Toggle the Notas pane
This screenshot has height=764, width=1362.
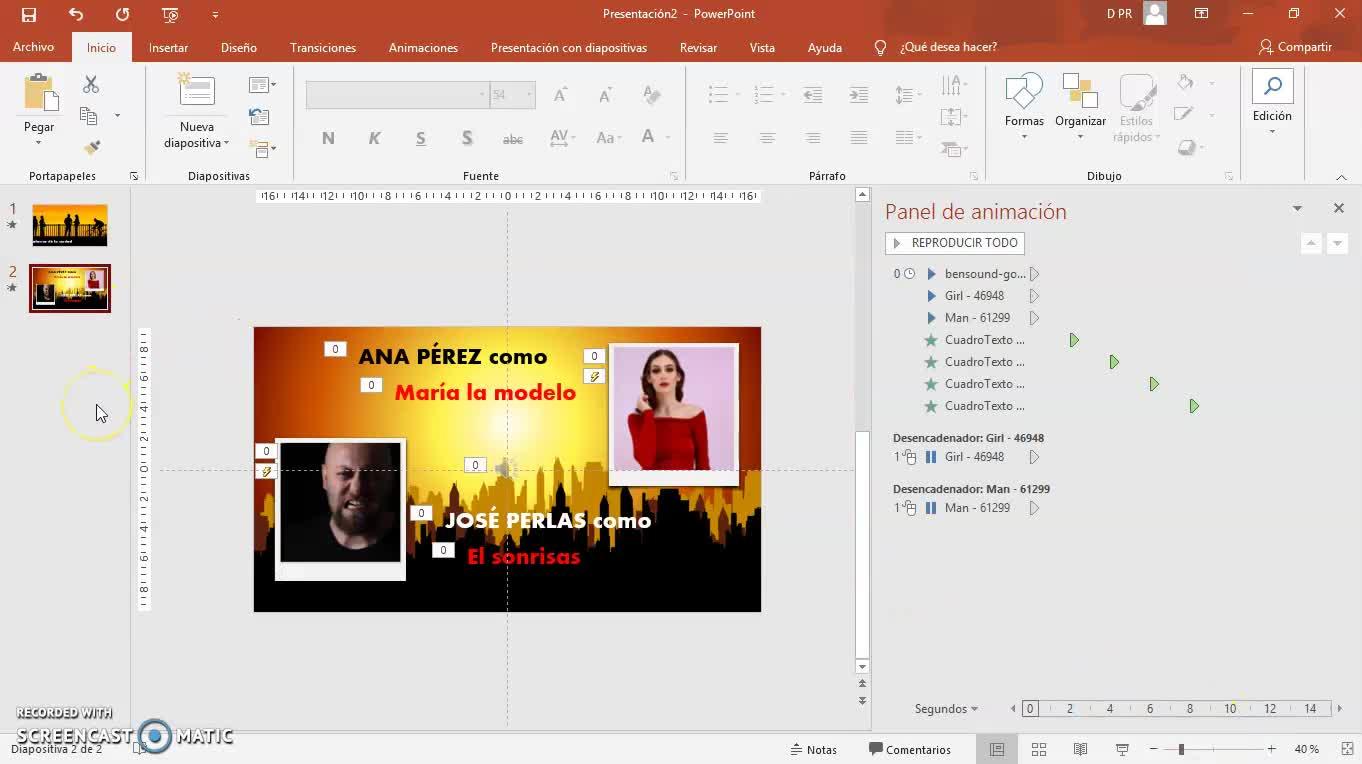tap(813, 749)
